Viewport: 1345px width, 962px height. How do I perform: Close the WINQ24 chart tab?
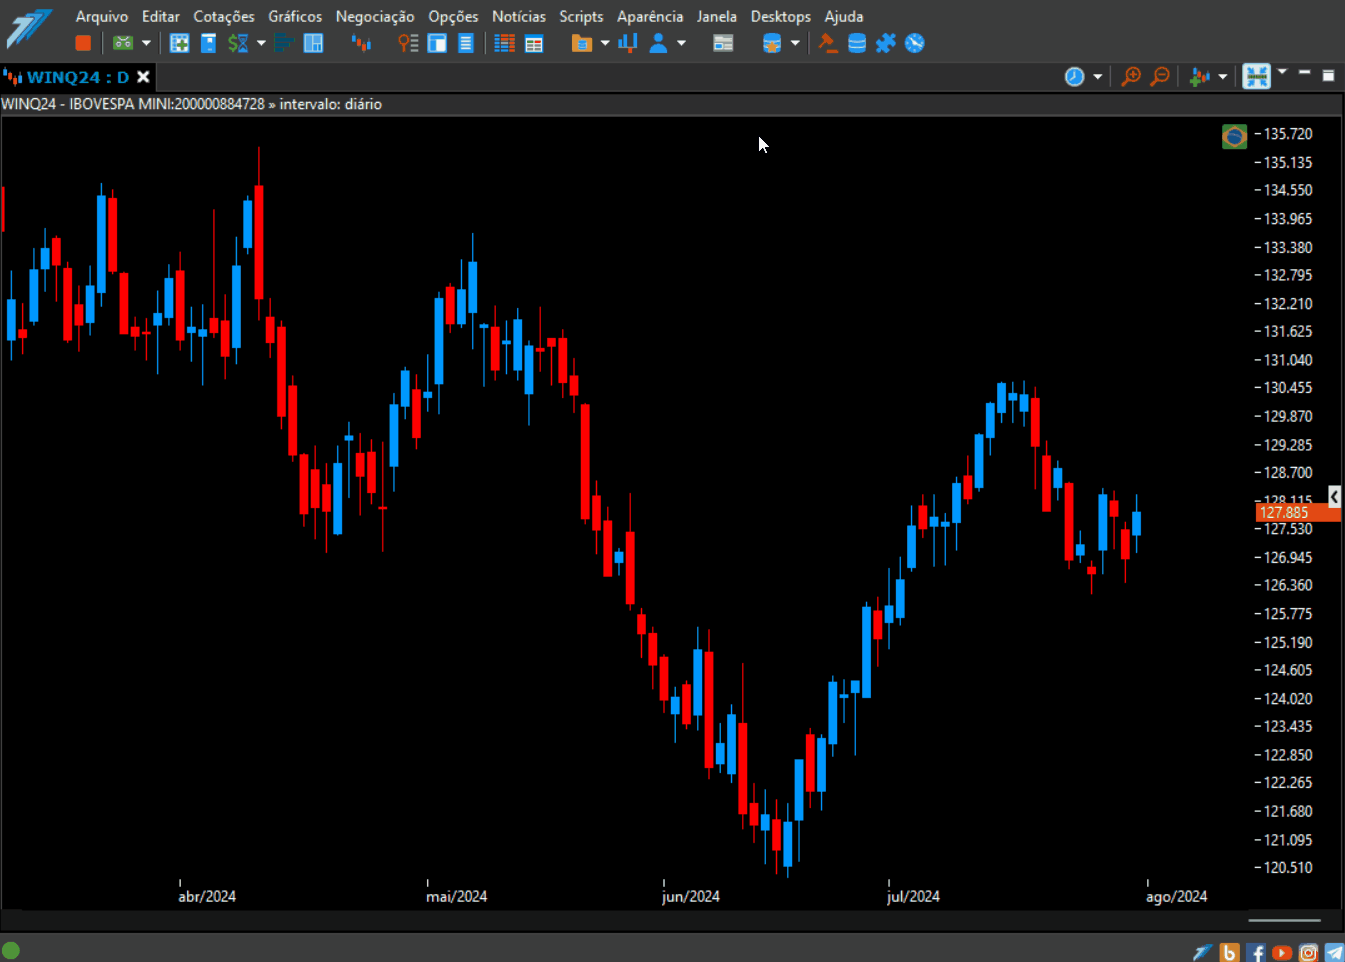pos(144,77)
